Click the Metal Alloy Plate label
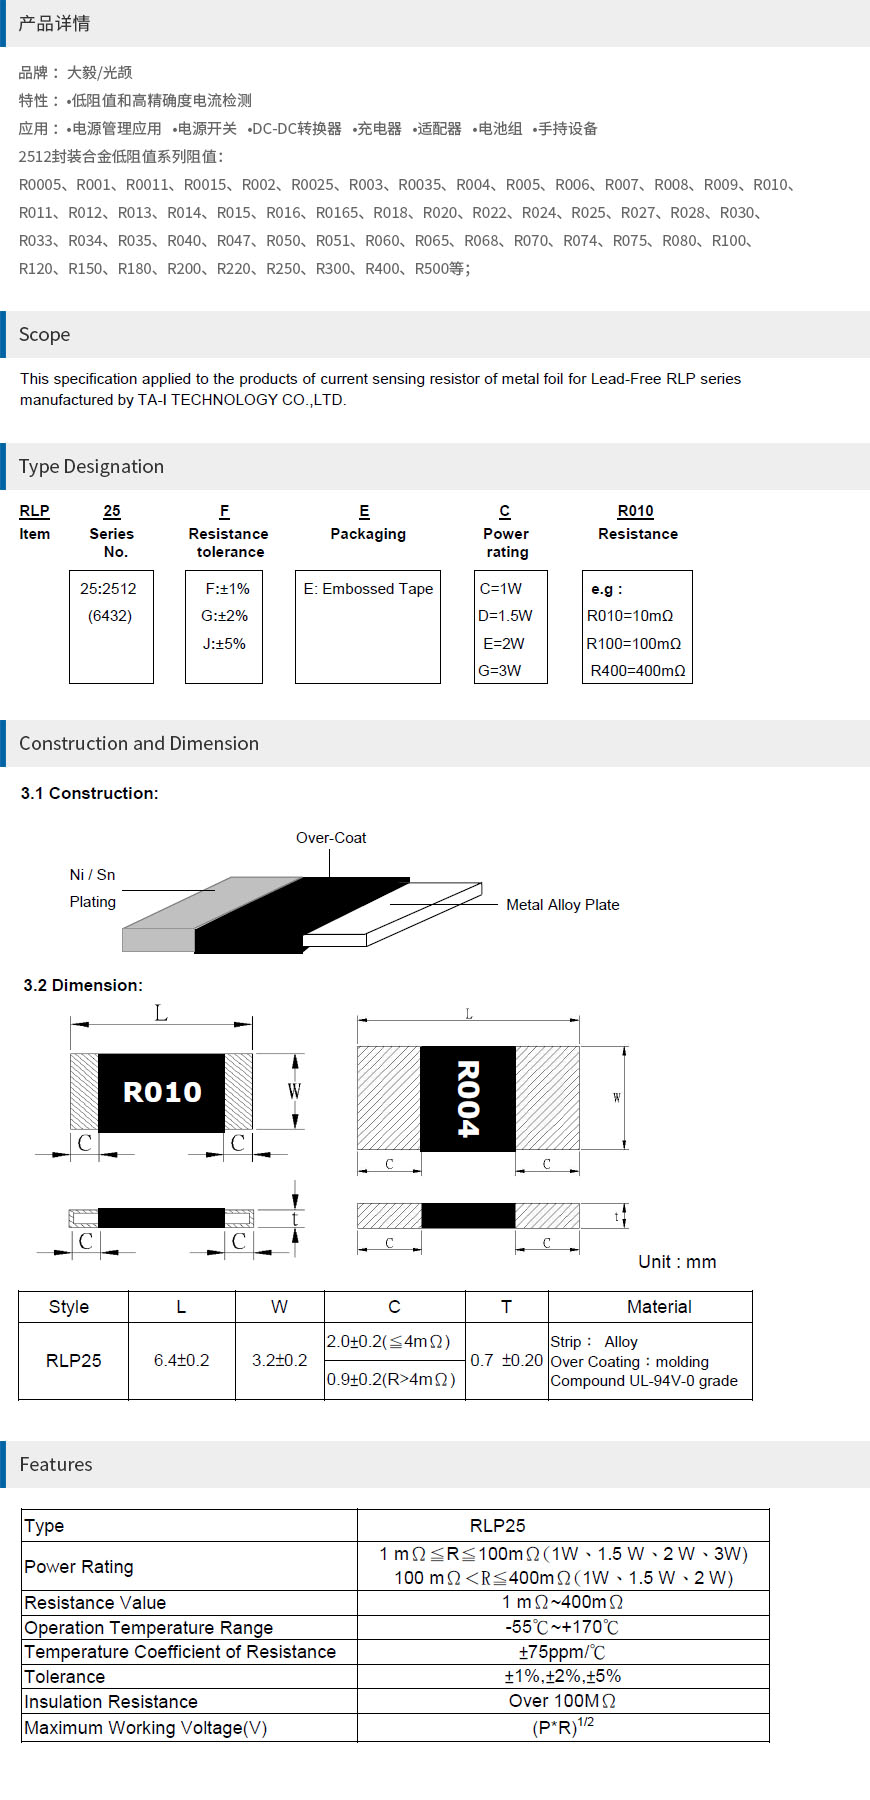870x1800 pixels. [x=562, y=905]
